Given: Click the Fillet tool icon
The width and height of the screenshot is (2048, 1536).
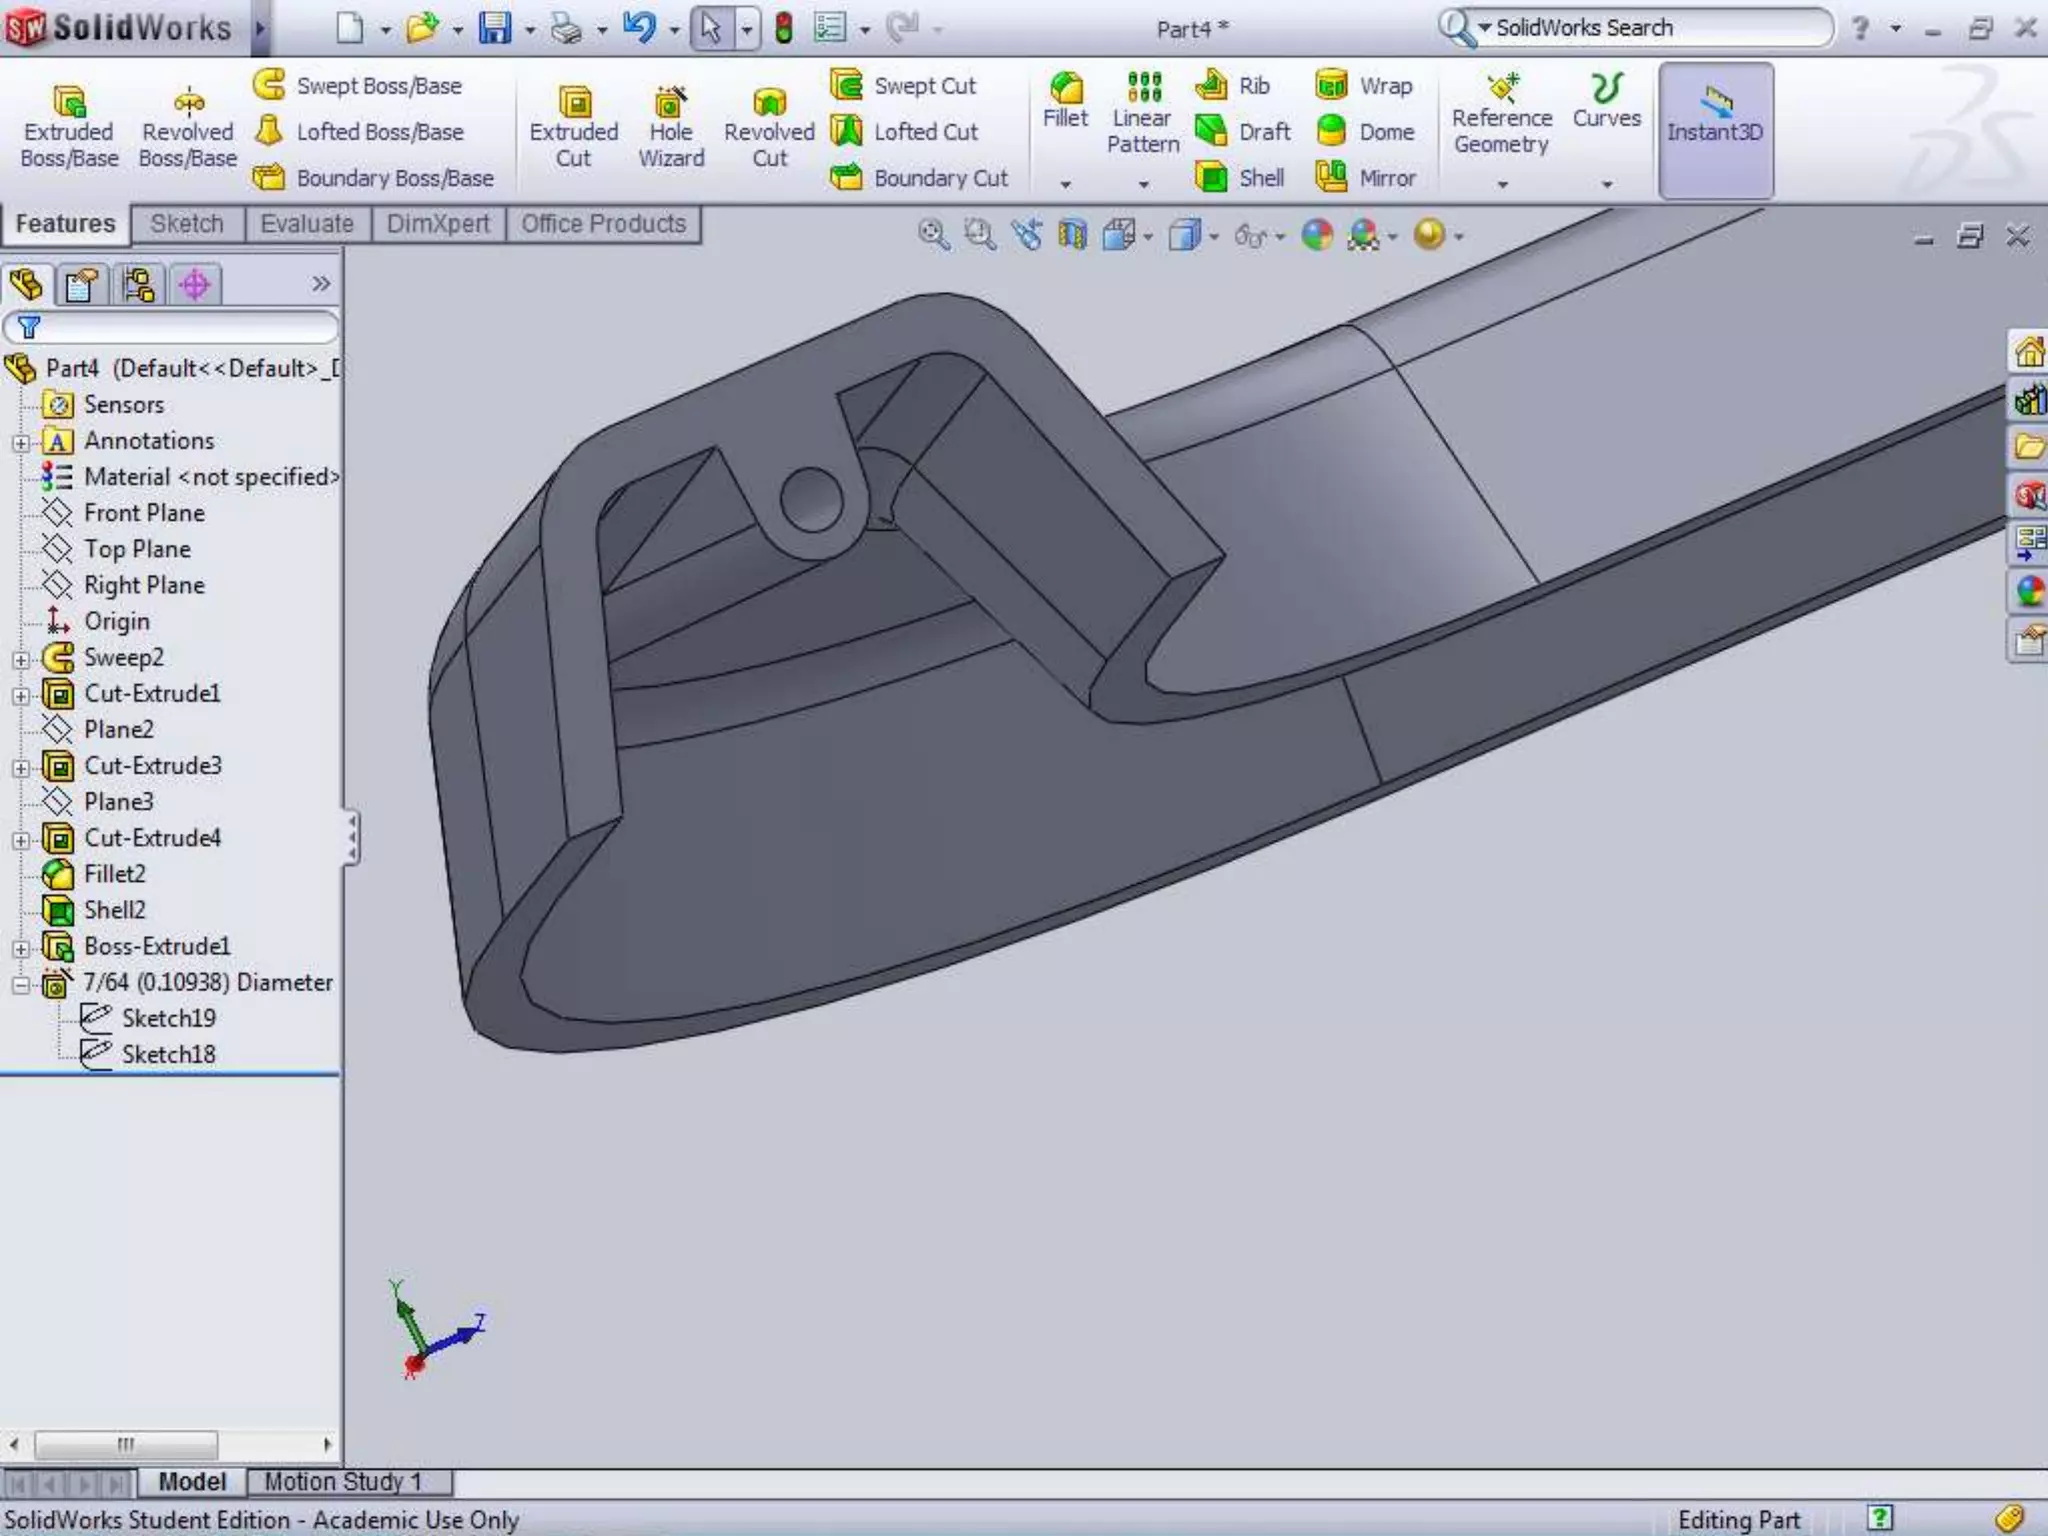Looking at the screenshot, I should 1065,90.
